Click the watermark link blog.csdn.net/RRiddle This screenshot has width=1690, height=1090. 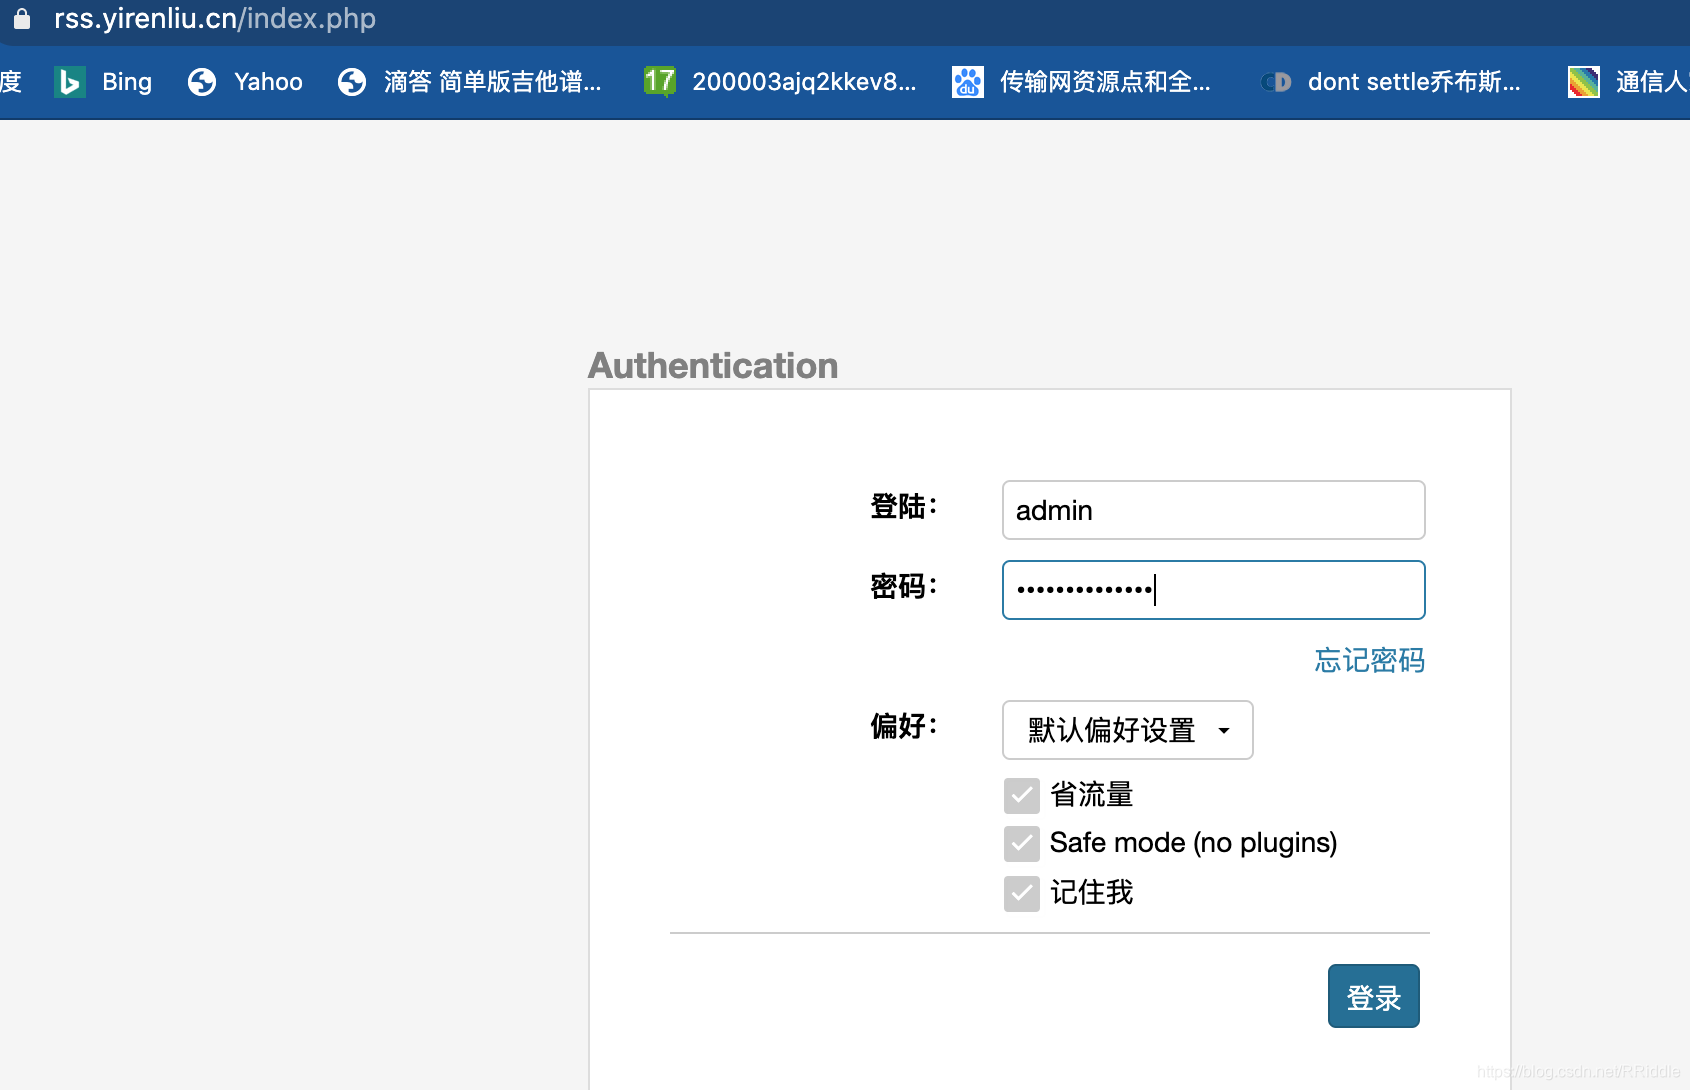pos(1578,1073)
